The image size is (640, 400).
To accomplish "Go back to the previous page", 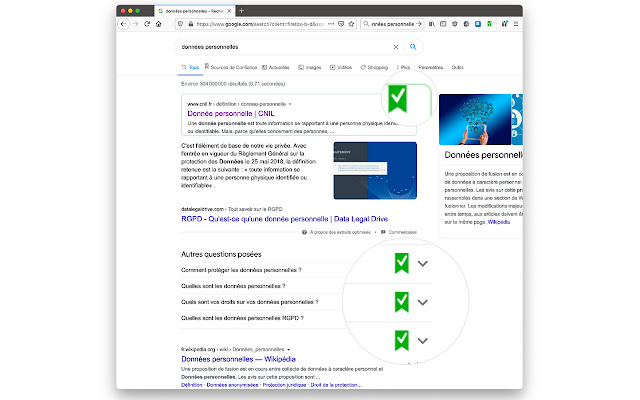I will [123, 24].
